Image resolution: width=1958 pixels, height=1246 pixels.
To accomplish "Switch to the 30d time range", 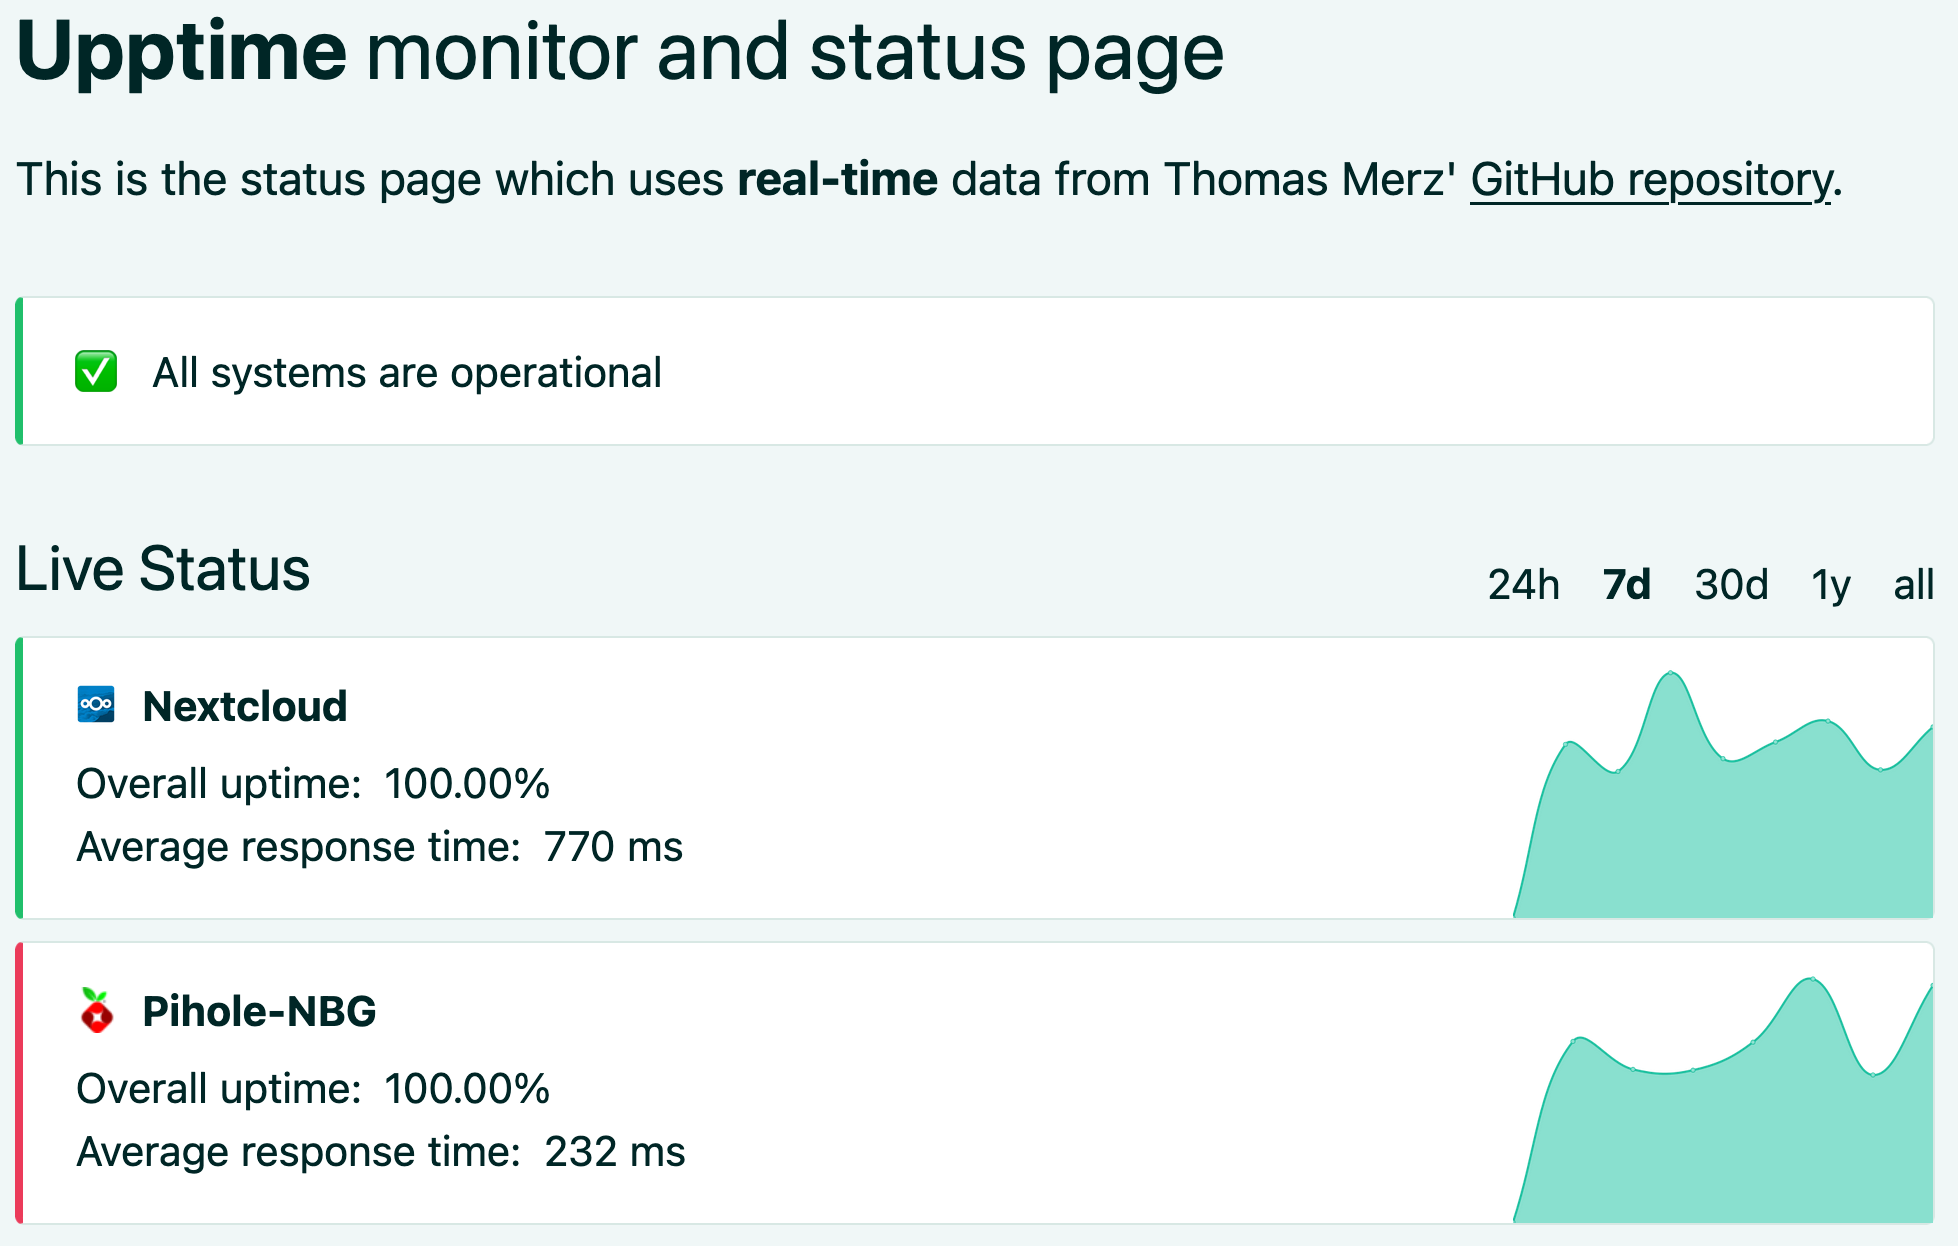I will coord(1731,585).
